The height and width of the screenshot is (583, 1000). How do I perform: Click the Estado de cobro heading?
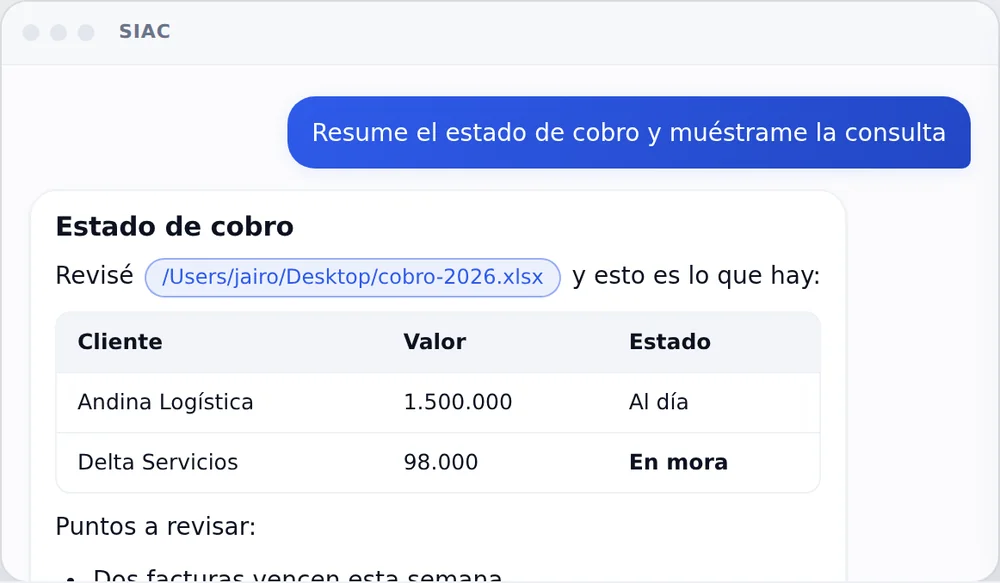pos(175,226)
